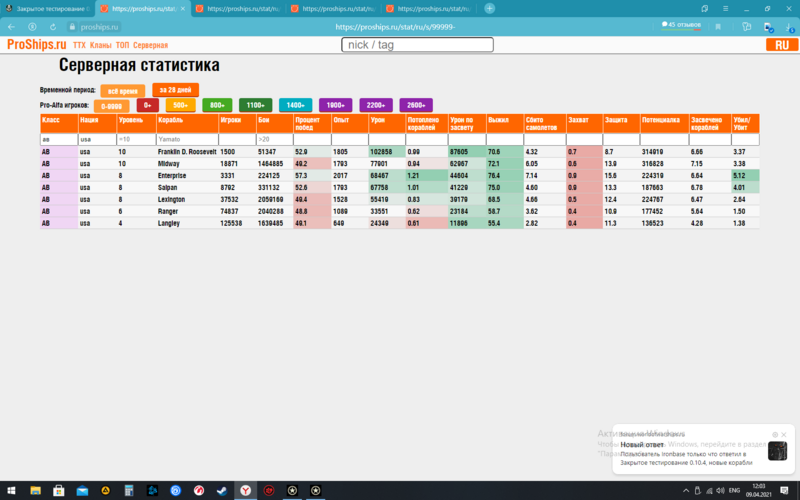Open a new browser tab with plus

pos(489,8)
